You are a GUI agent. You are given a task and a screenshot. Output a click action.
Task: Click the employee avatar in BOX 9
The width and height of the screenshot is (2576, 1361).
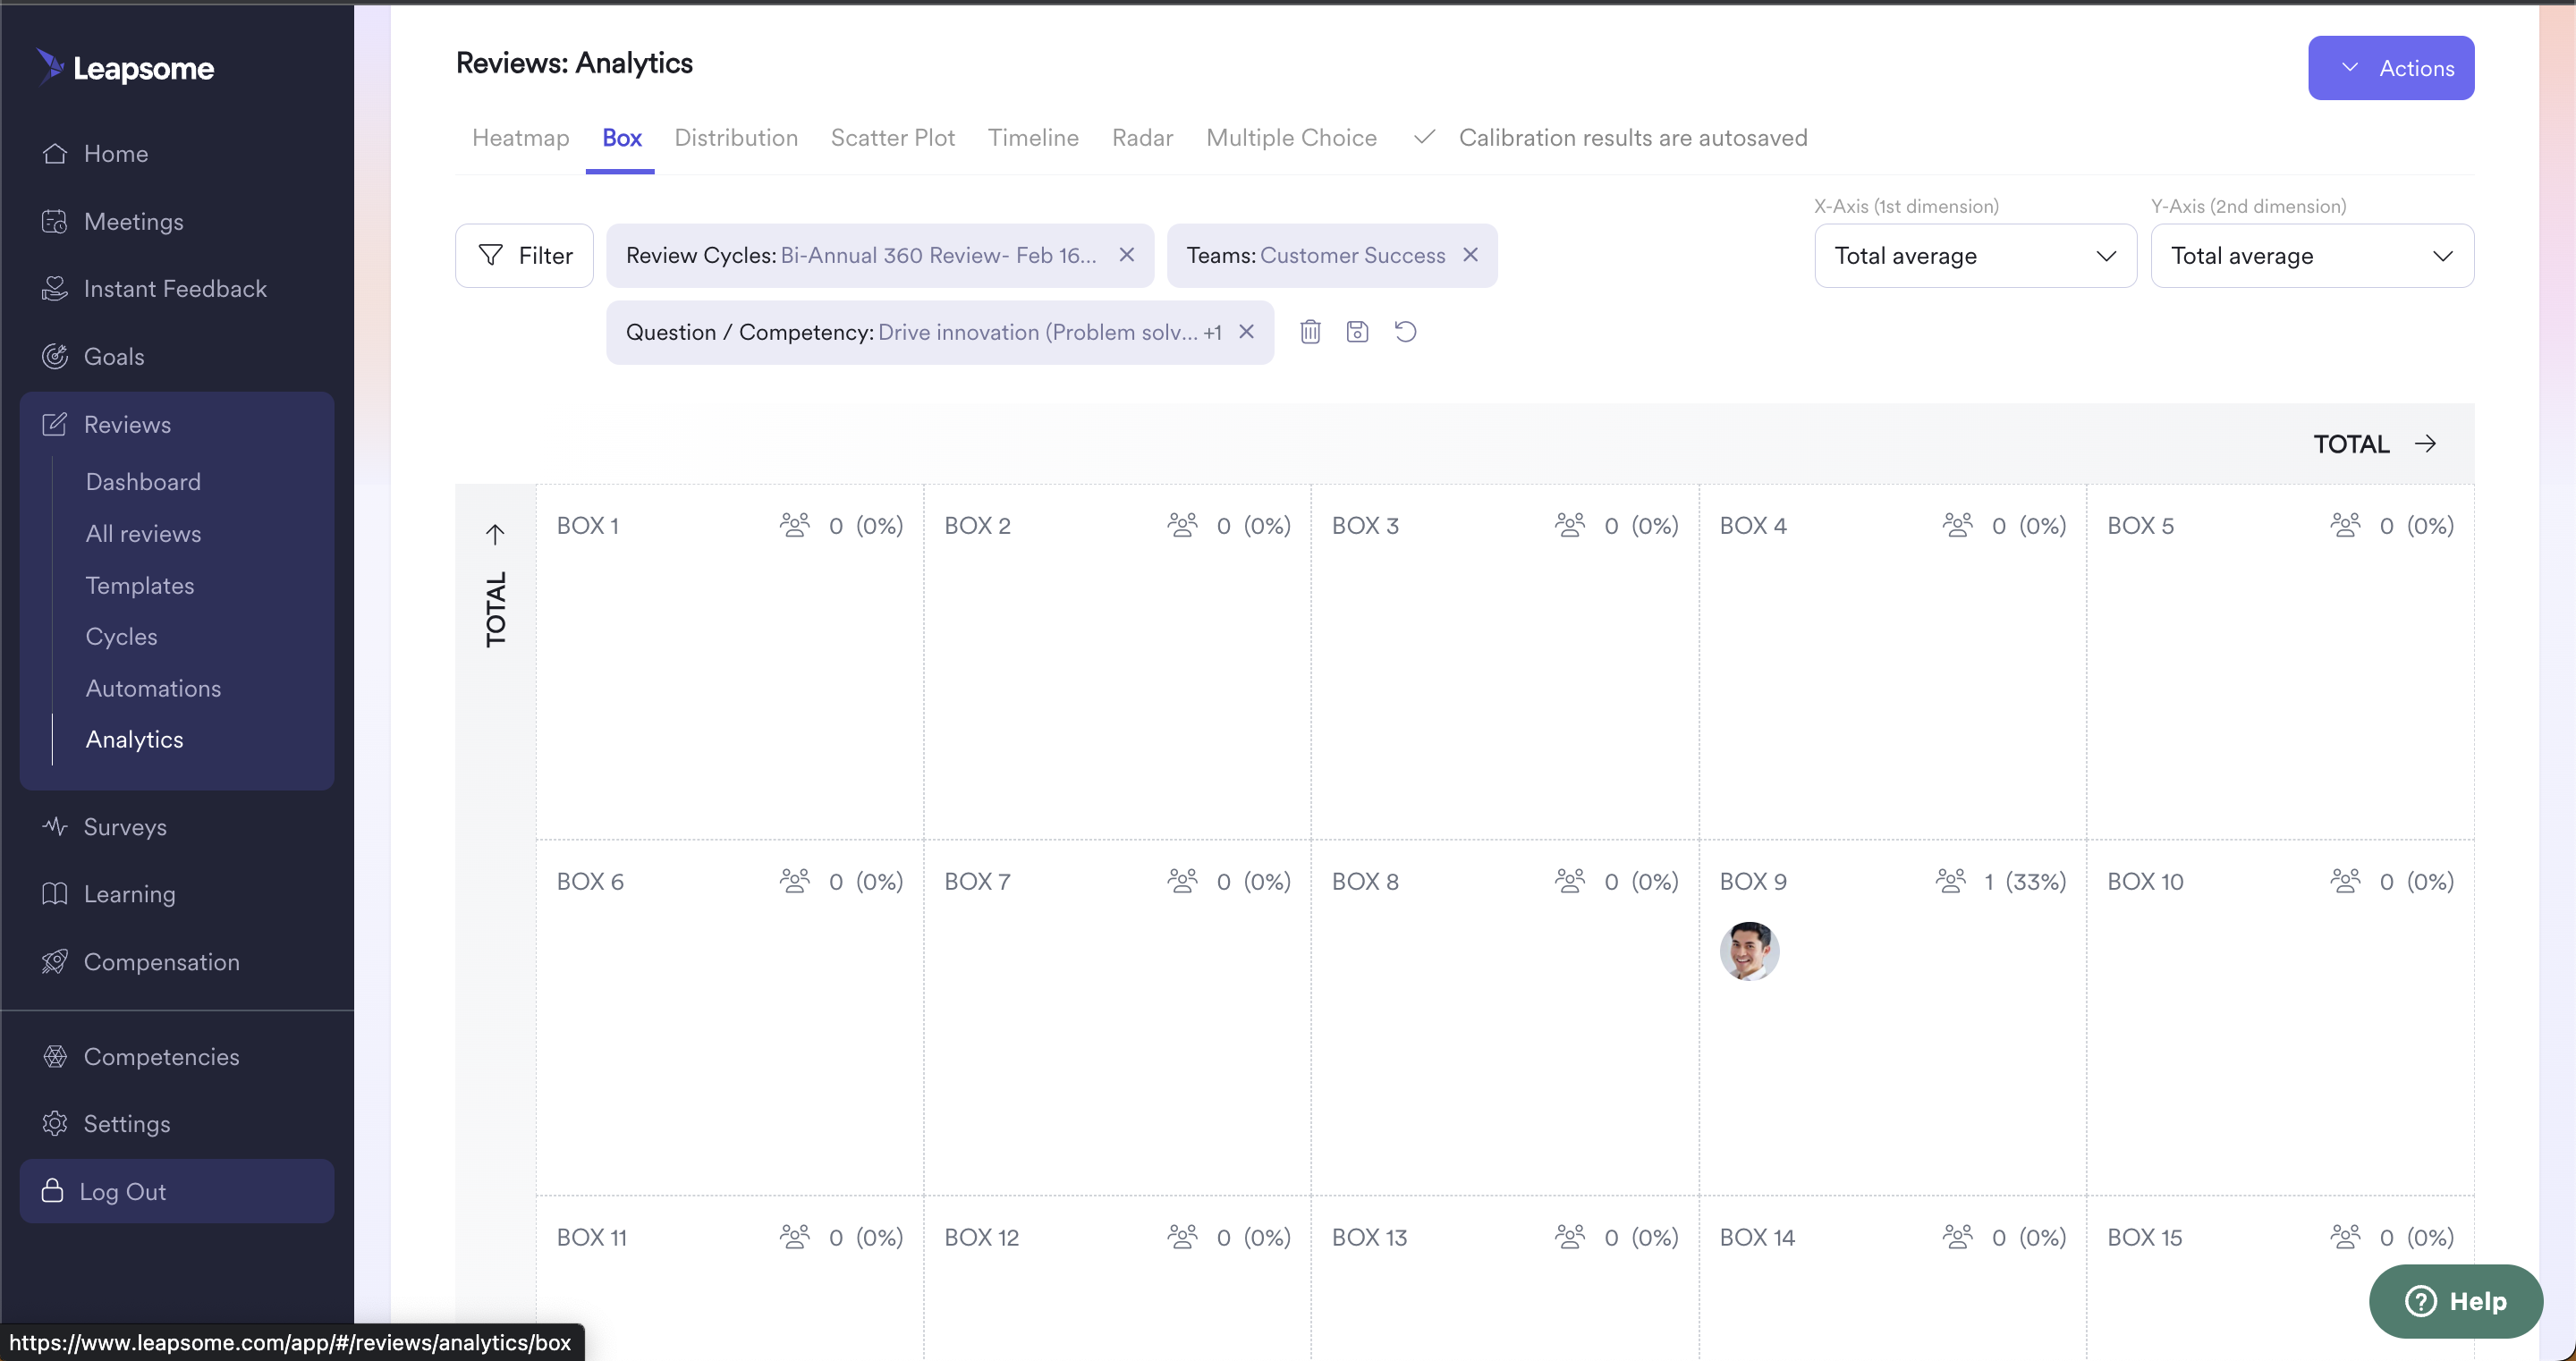pos(1749,950)
